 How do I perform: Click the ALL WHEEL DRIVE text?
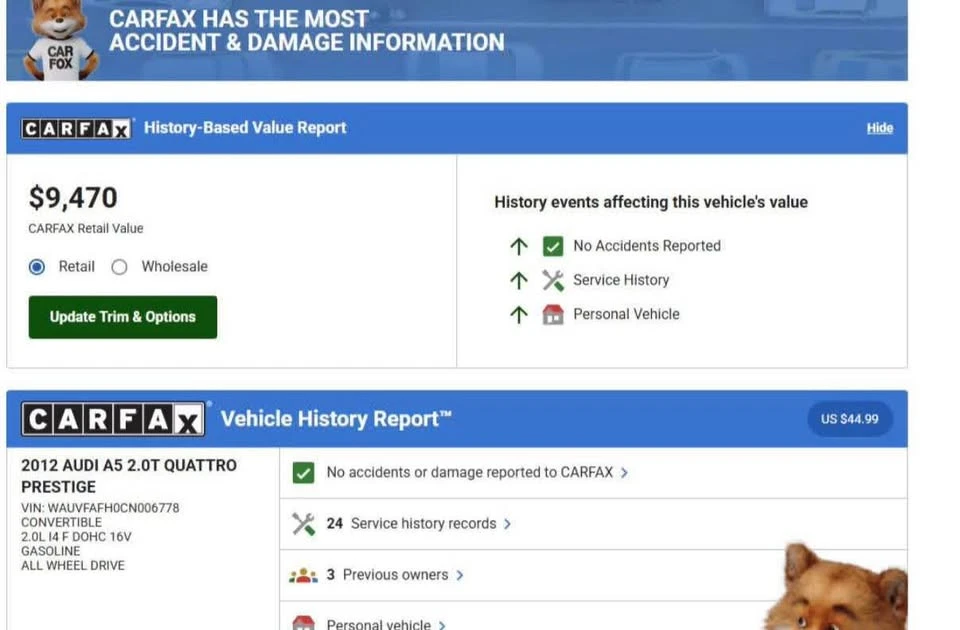click(73, 566)
